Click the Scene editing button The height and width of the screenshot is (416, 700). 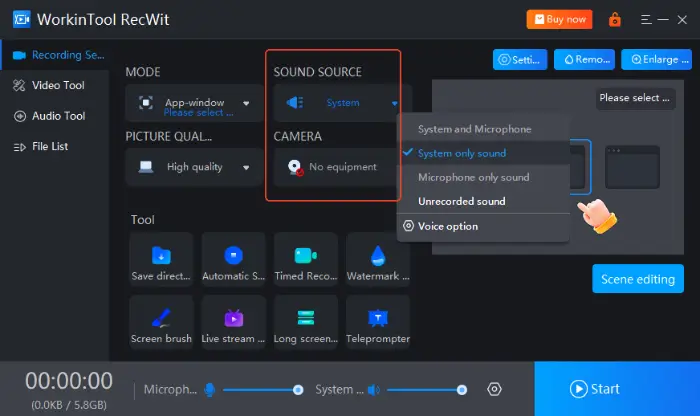(x=638, y=279)
